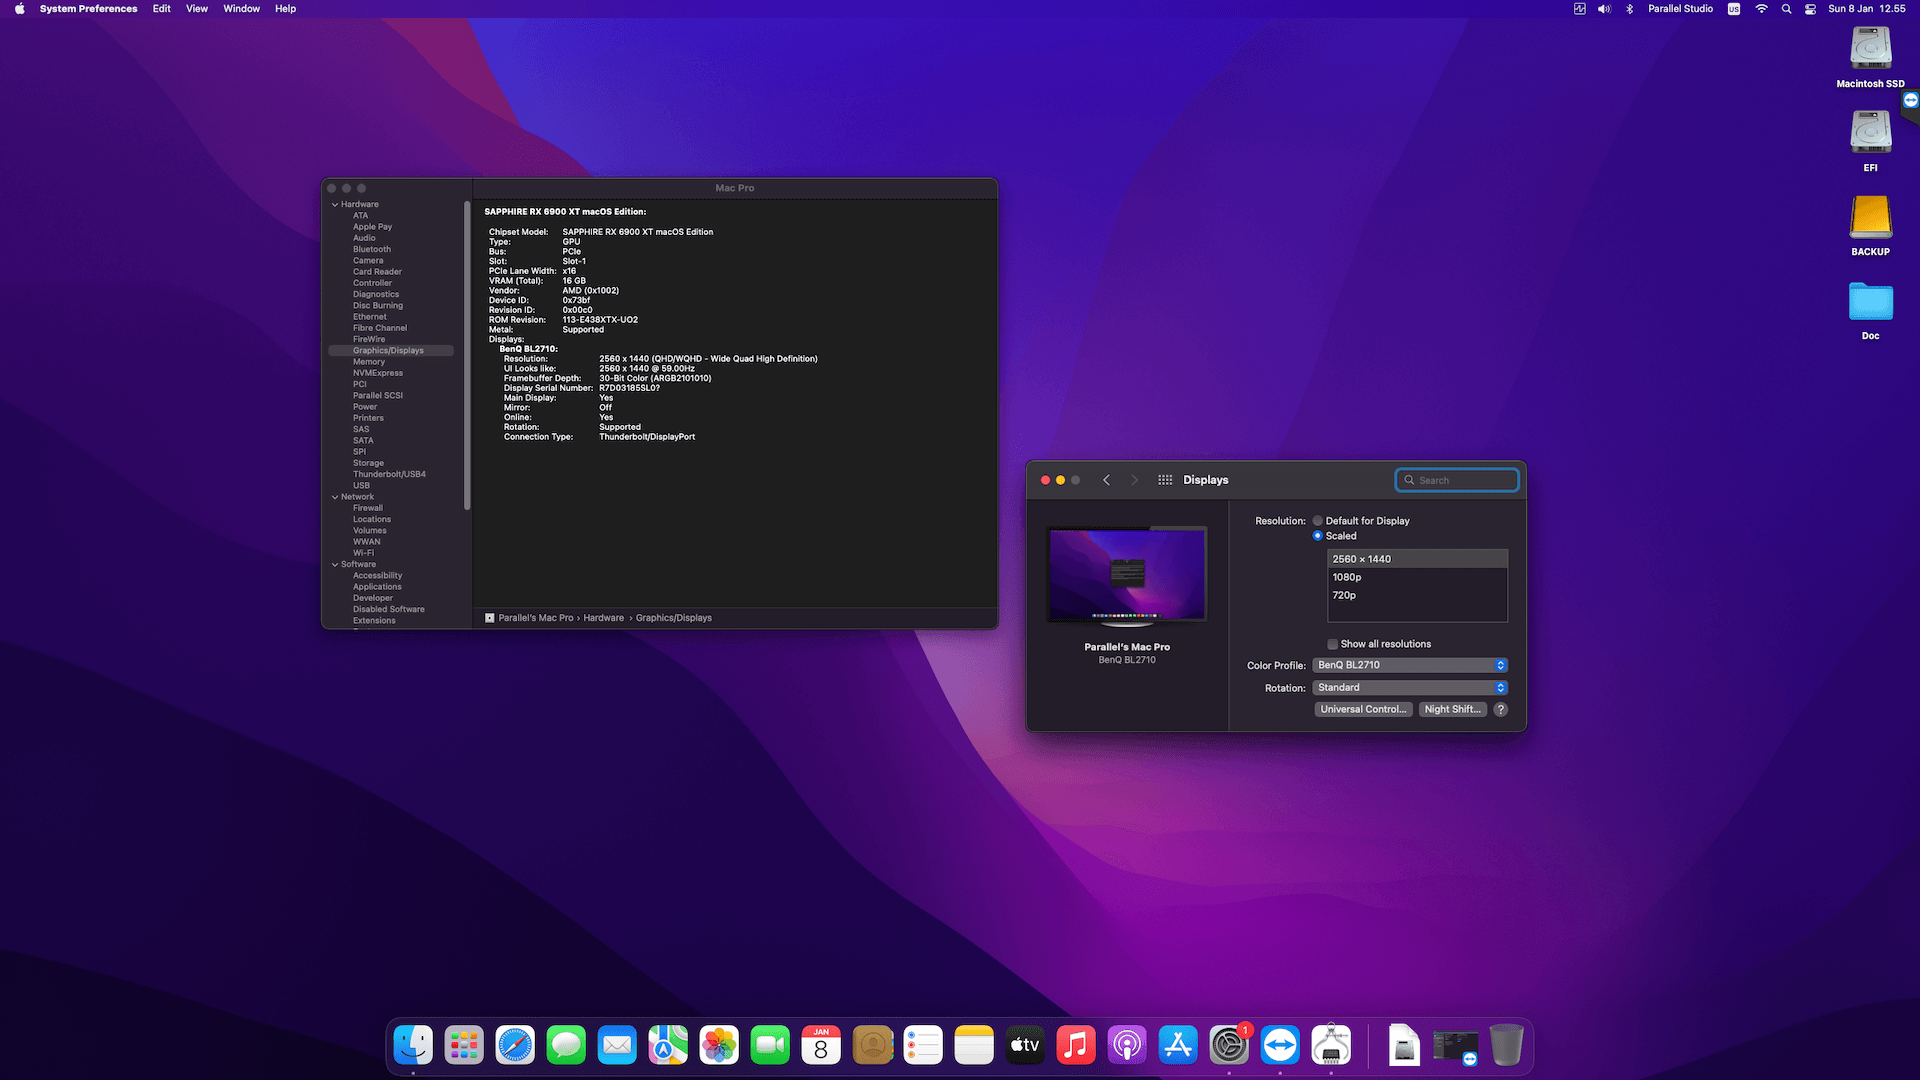1920x1080 pixels.
Task: Click the Displays search field
Action: click(1457, 480)
